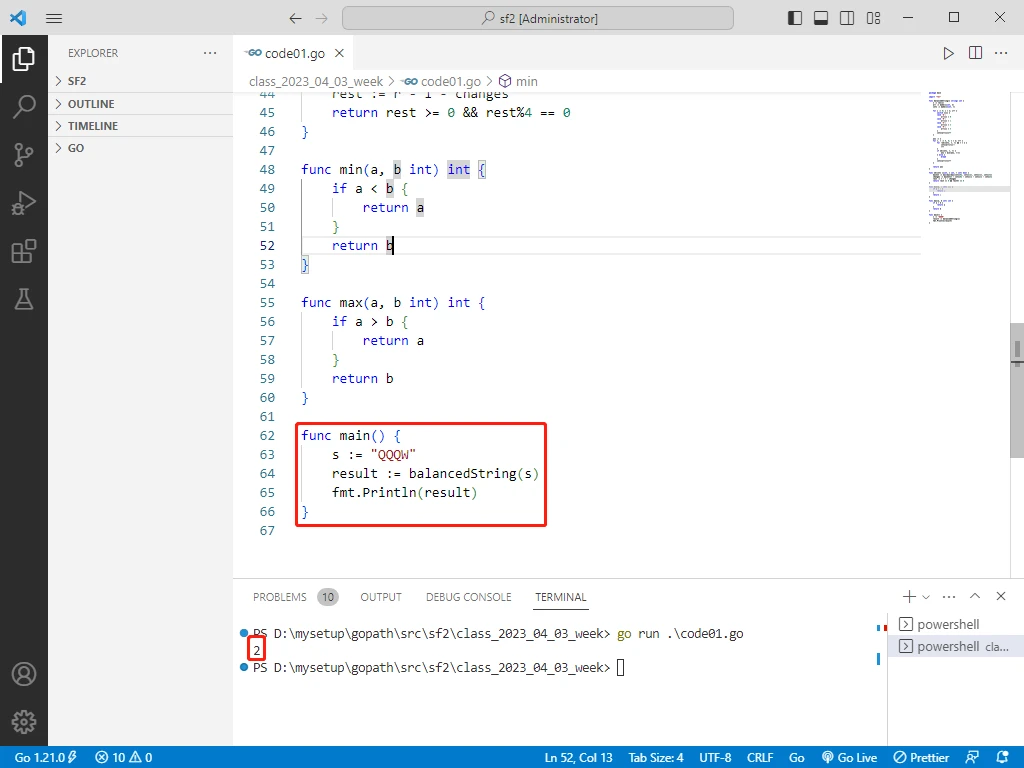This screenshot has height=768, width=1024.
Task: Create a new terminal with plus icon
Action: click(x=909, y=596)
